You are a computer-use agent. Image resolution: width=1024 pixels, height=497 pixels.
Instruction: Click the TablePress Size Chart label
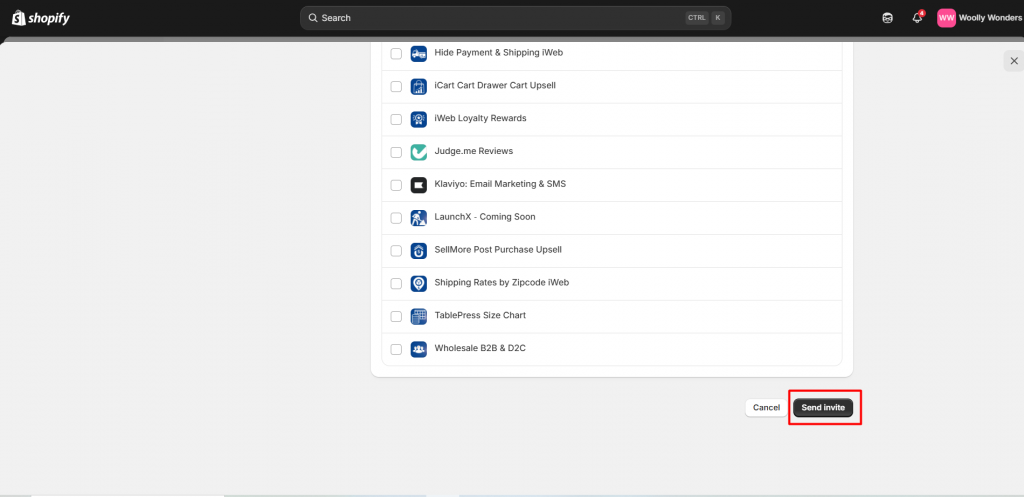tap(480, 315)
